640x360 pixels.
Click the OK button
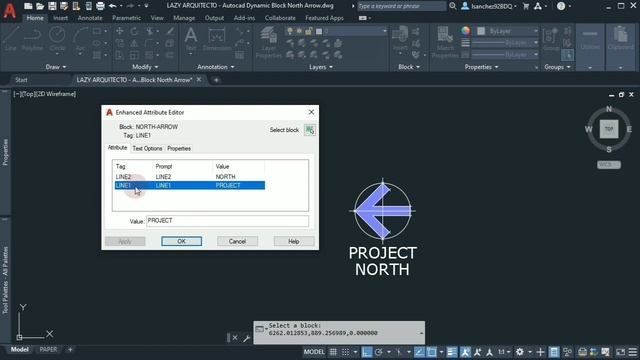pos(181,241)
